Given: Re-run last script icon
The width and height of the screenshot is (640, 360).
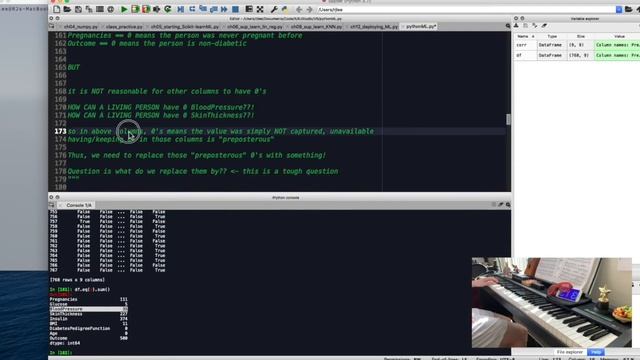Looking at the screenshot, I should 168,9.
